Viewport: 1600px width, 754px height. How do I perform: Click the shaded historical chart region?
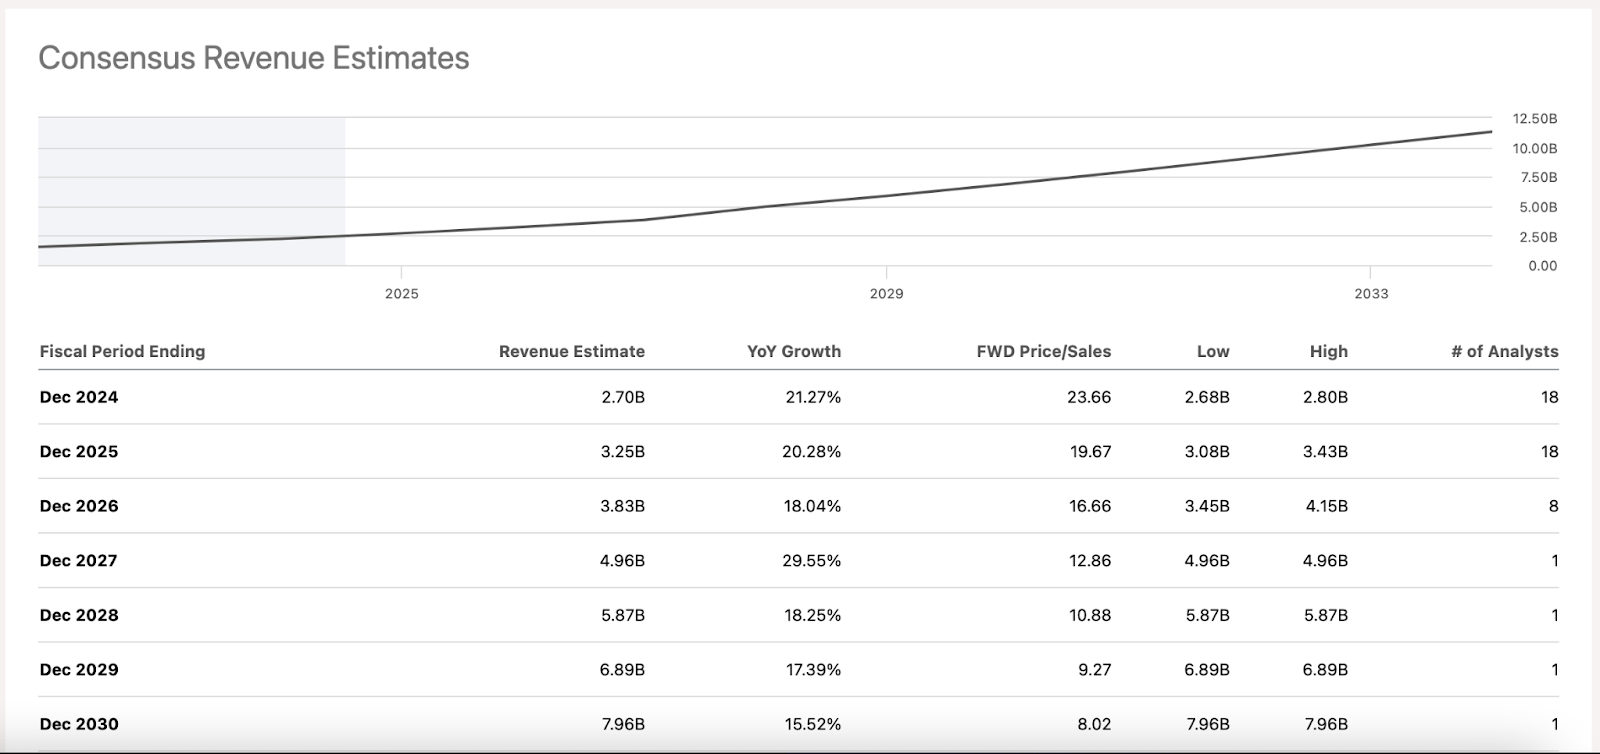pyautogui.click(x=191, y=180)
